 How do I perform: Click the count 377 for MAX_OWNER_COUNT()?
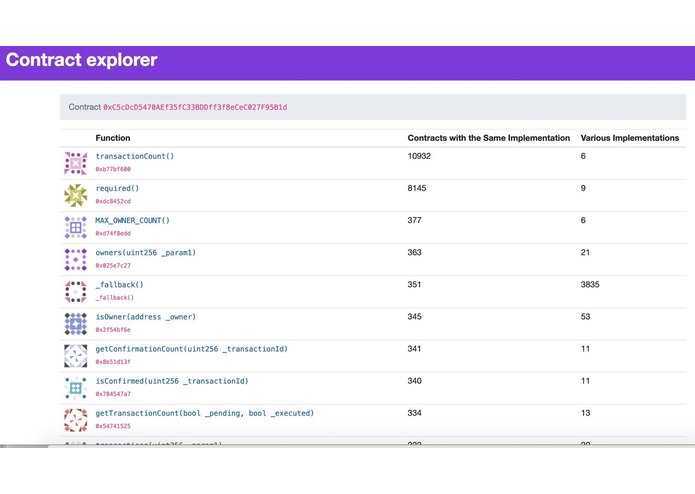(x=414, y=220)
